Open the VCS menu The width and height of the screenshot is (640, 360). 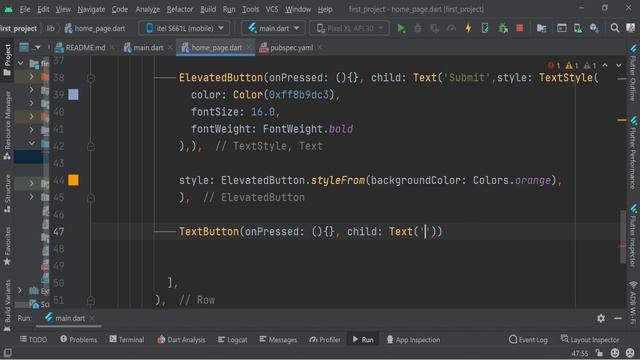click(x=272, y=9)
